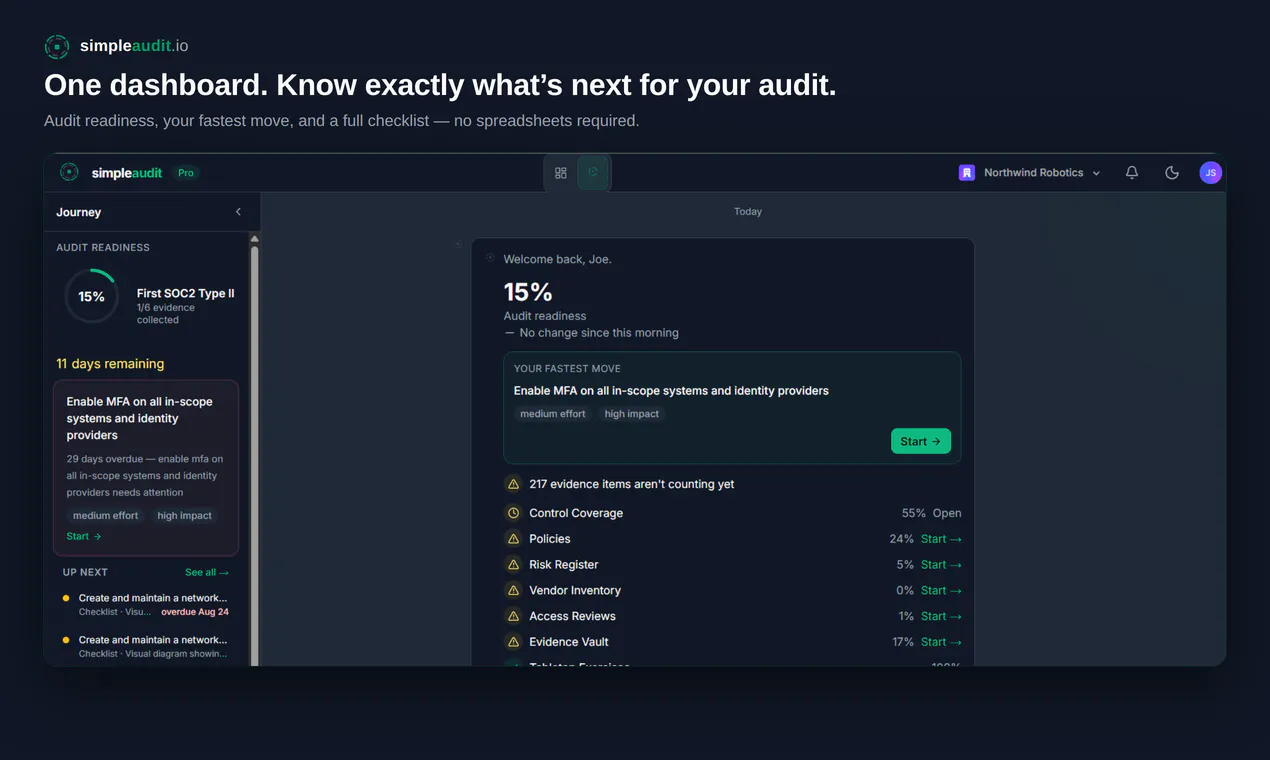Screen dimensions: 1270x760
Task: Click the Access Reviews warning icon
Action: point(513,616)
